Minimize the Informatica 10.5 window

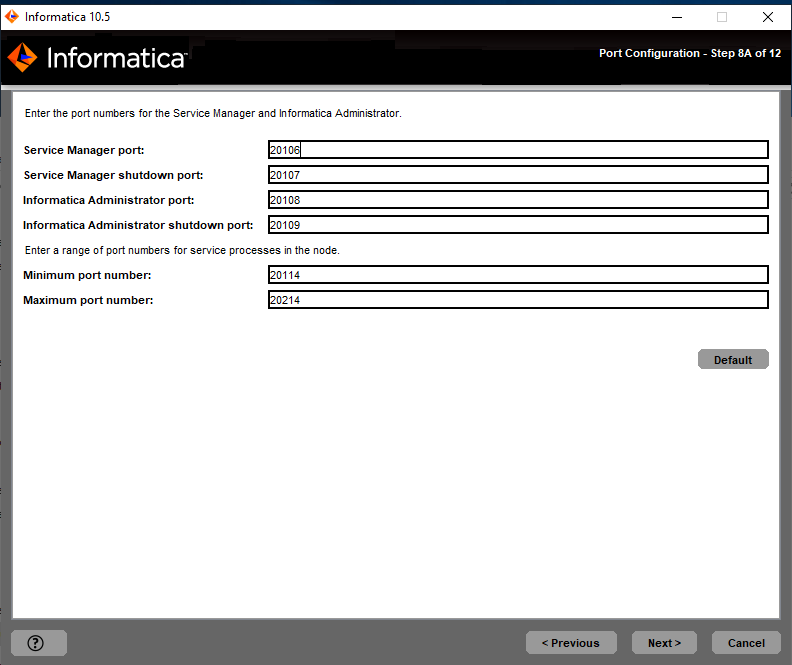[677, 17]
